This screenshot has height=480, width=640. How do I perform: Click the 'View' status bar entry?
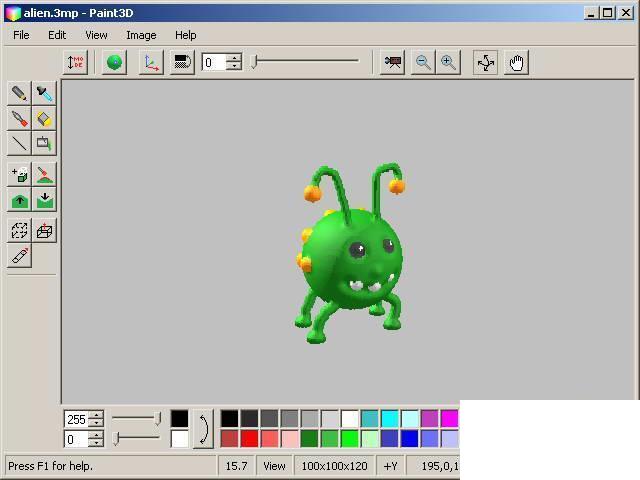(x=274, y=466)
